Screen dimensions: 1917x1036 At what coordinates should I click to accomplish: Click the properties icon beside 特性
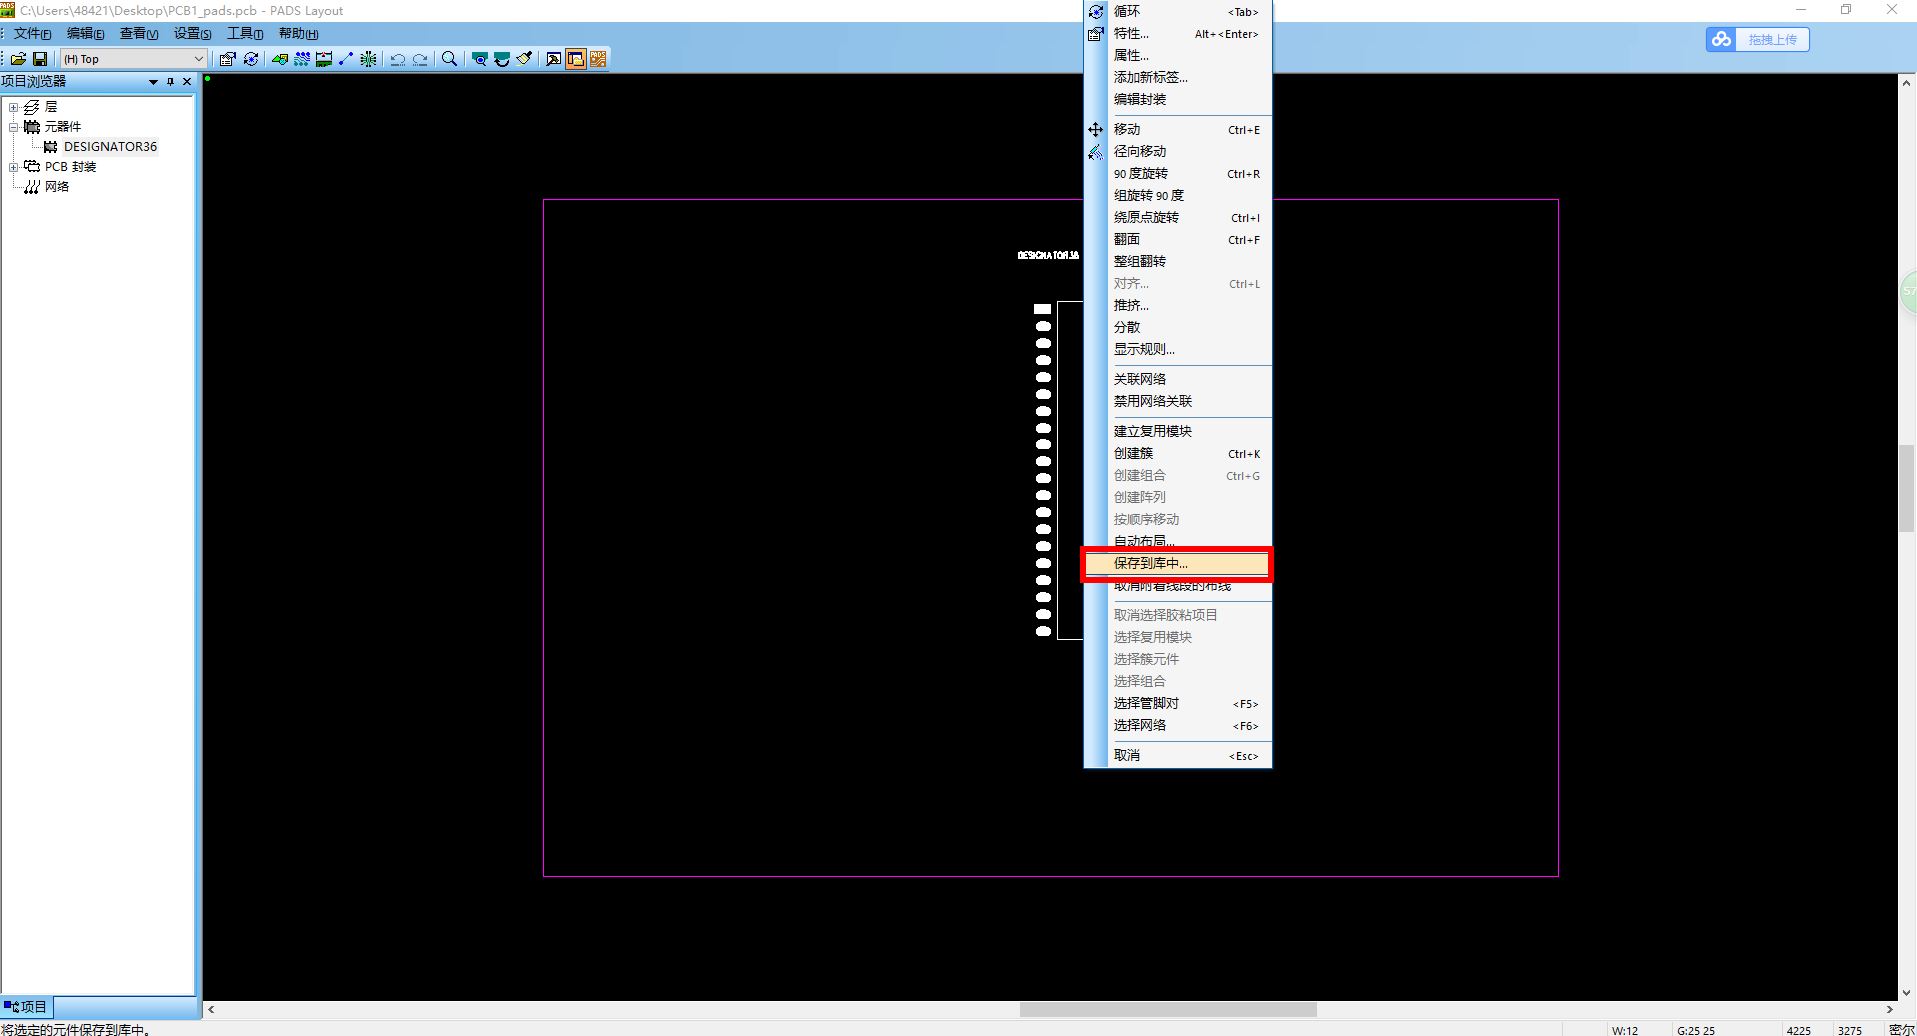1096,34
